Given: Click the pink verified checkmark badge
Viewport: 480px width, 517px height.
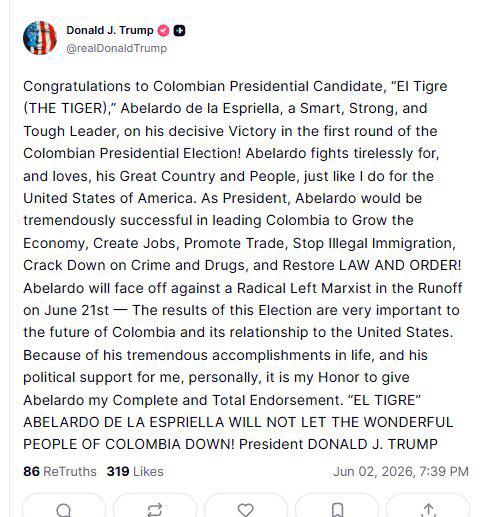Looking at the screenshot, I should [x=163, y=31].
